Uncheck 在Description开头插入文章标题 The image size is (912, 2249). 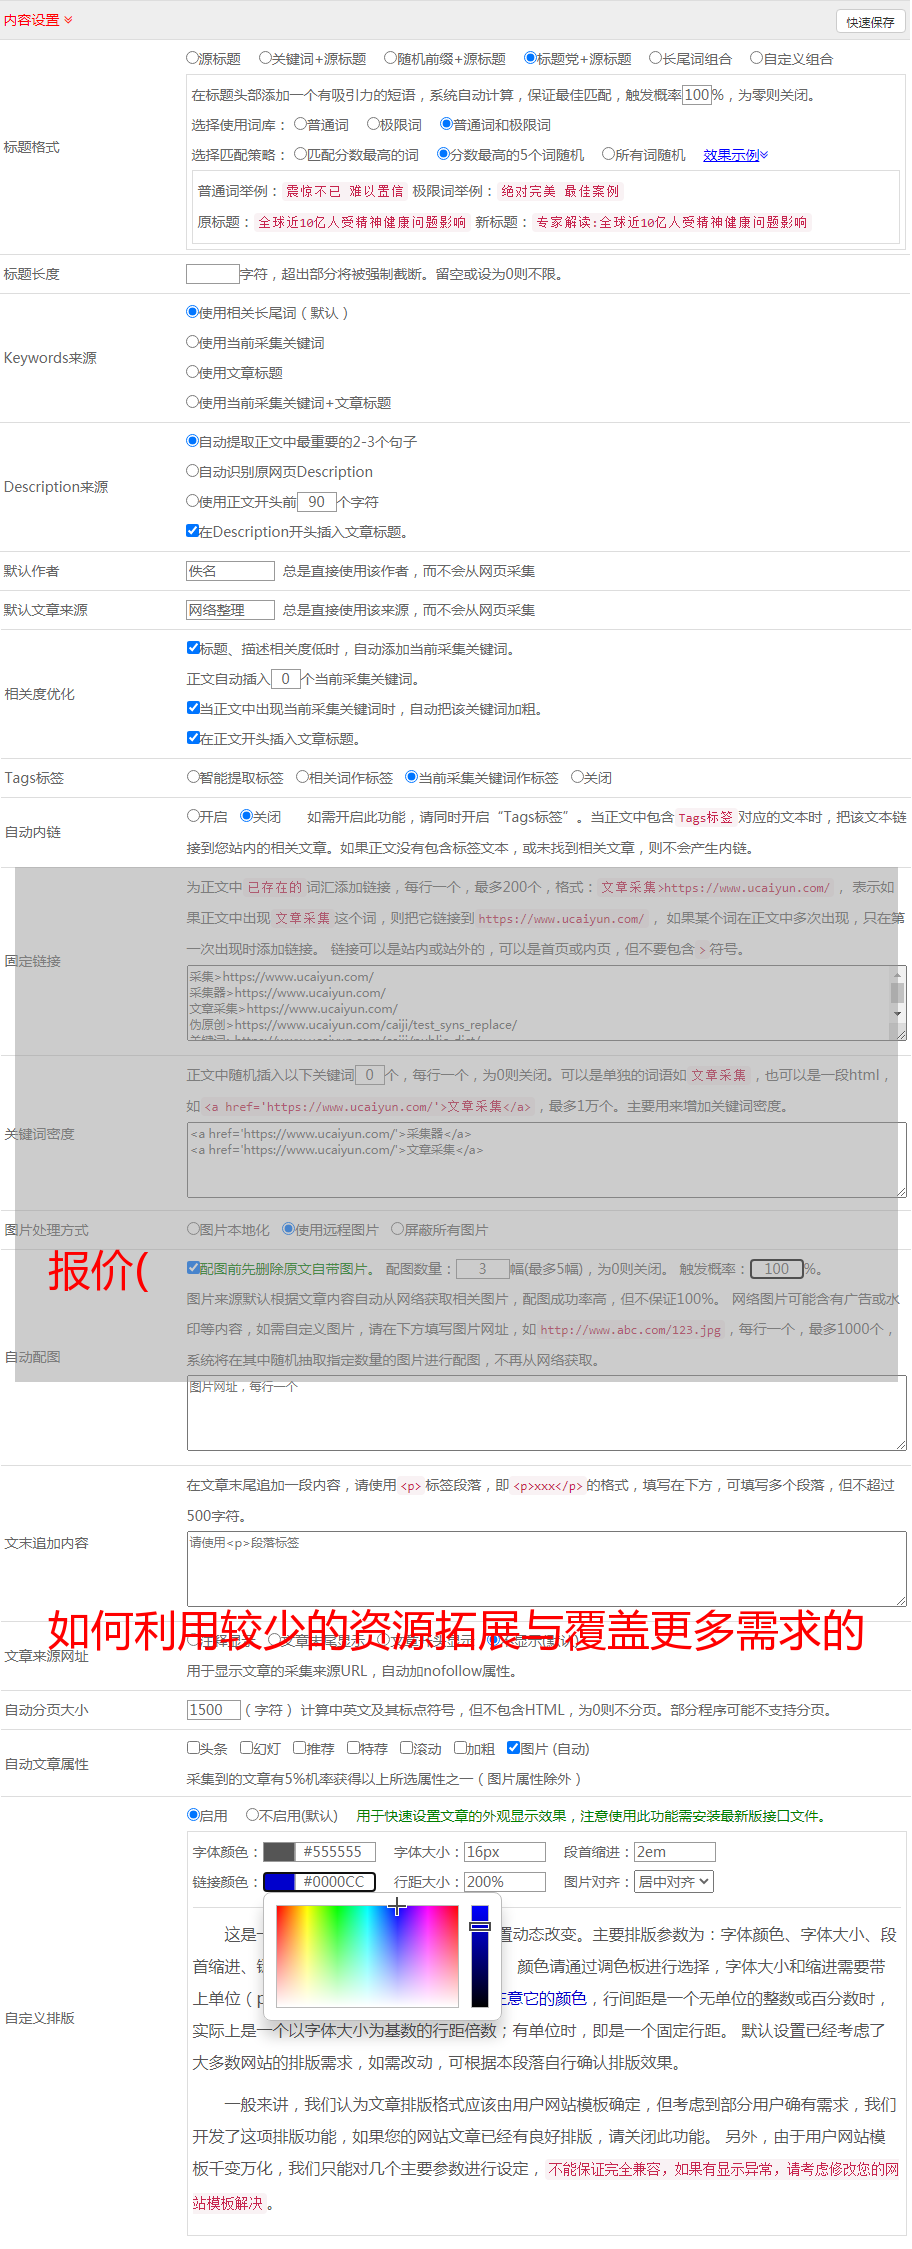tap(193, 531)
